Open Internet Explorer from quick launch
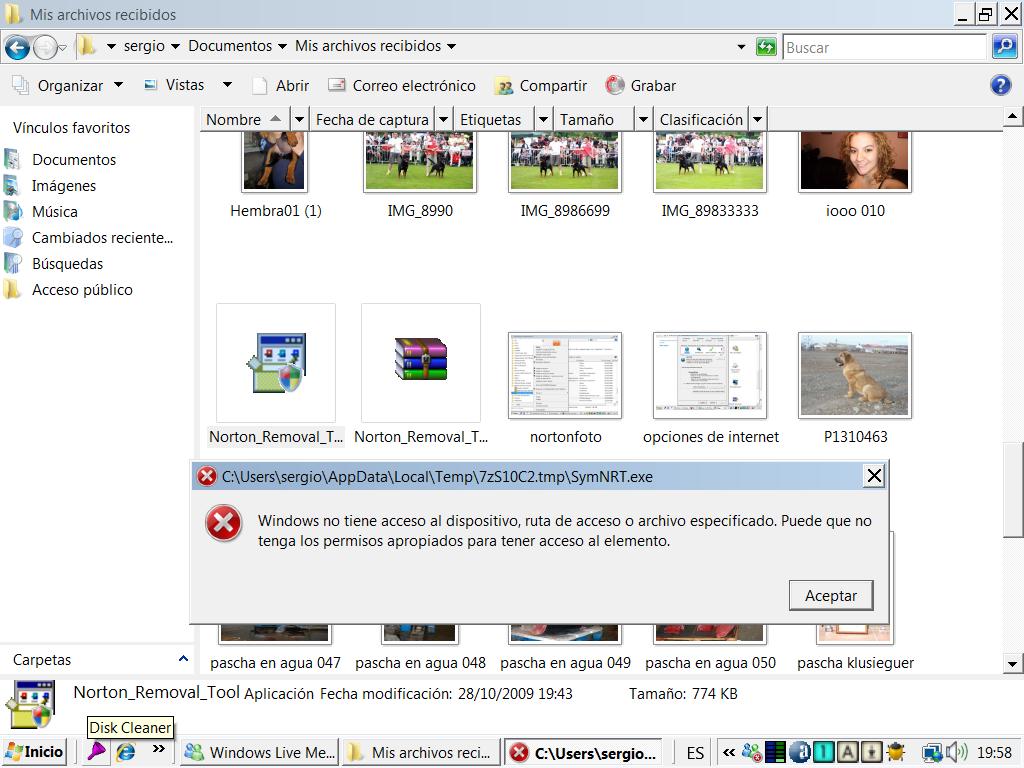Viewport: 1024px width, 768px height. click(x=126, y=752)
